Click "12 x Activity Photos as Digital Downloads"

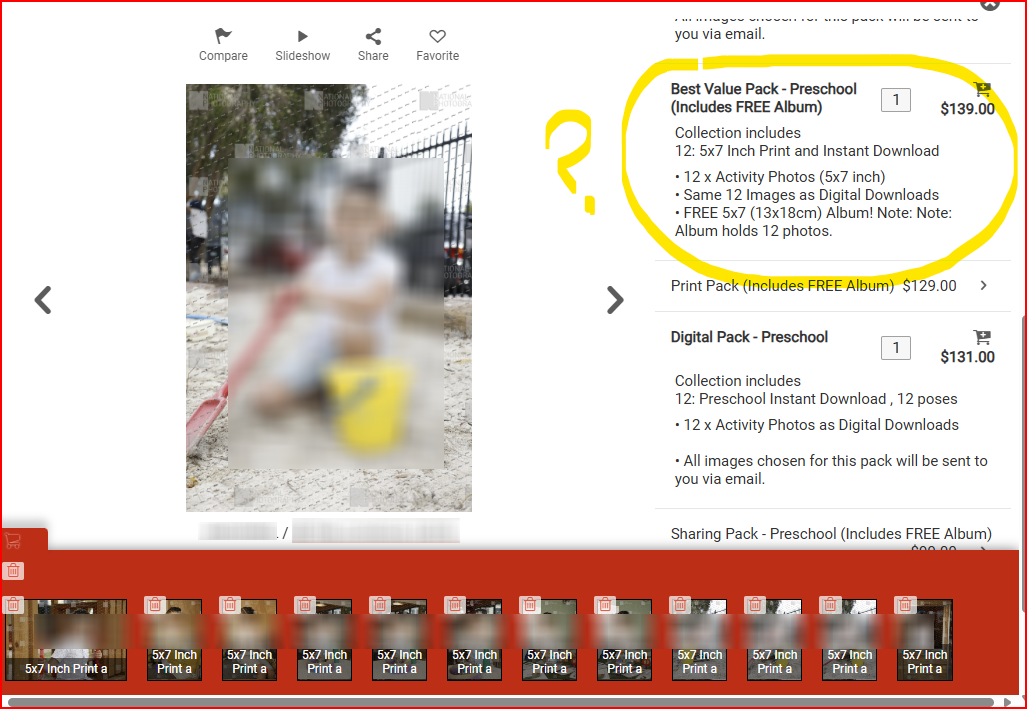click(x=821, y=425)
